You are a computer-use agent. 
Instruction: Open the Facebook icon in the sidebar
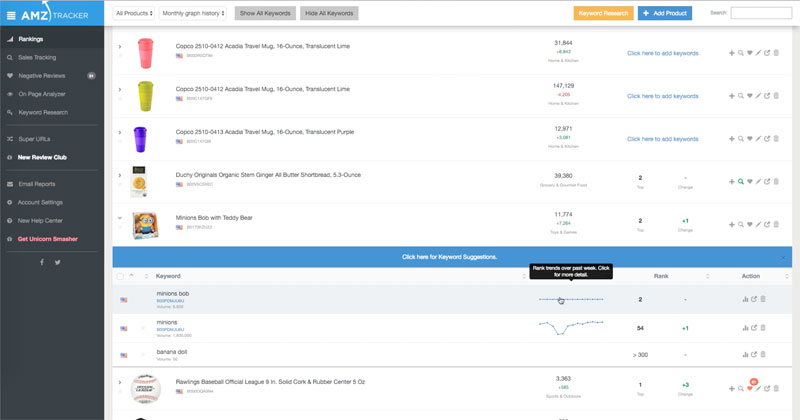[x=42, y=262]
